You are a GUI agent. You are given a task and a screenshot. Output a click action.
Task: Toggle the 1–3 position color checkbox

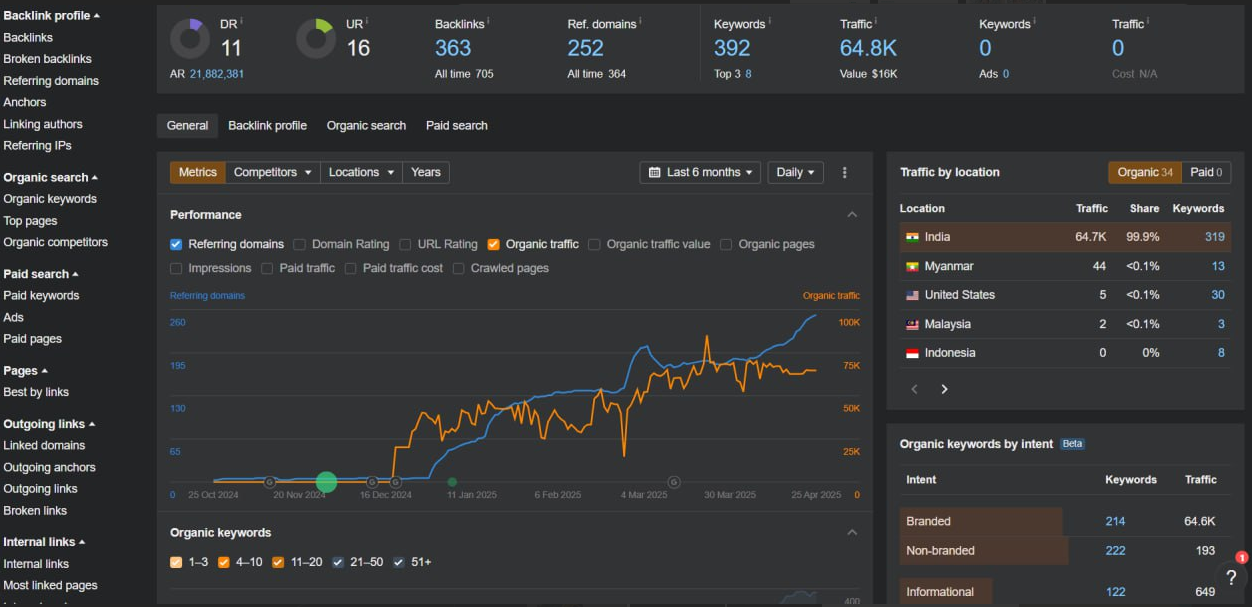pyautogui.click(x=176, y=562)
